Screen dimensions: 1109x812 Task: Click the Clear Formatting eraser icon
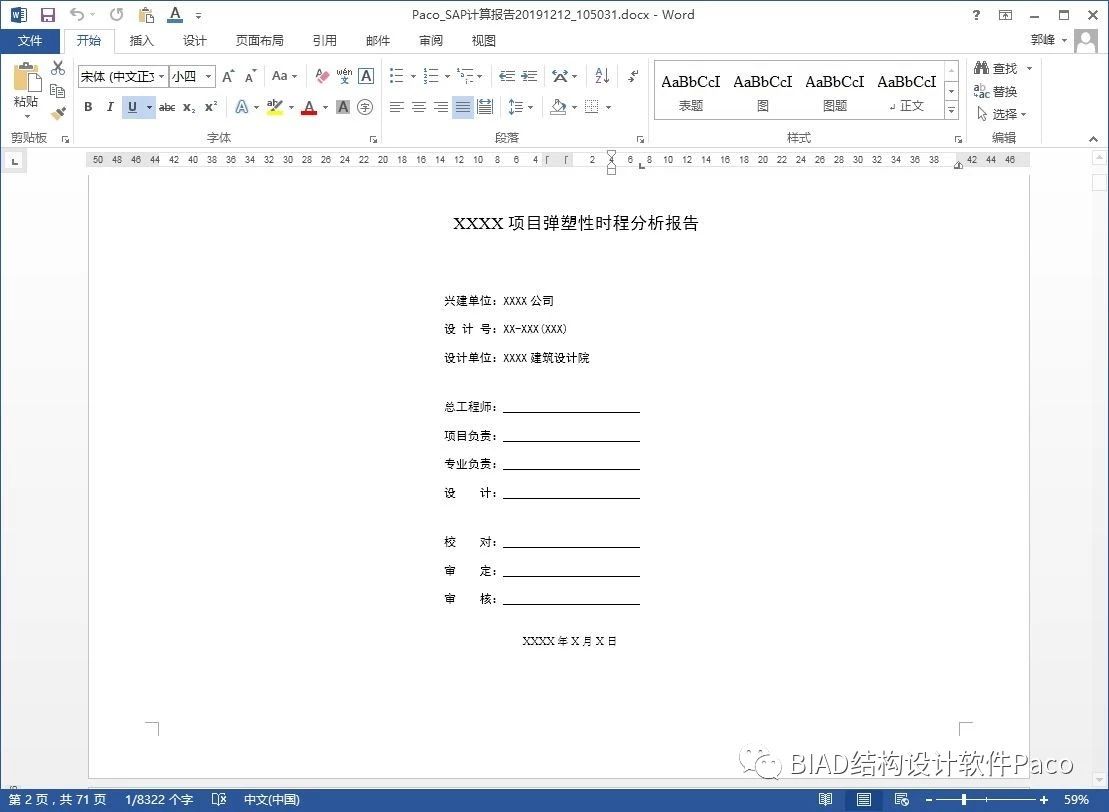click(x=322, y=76)
